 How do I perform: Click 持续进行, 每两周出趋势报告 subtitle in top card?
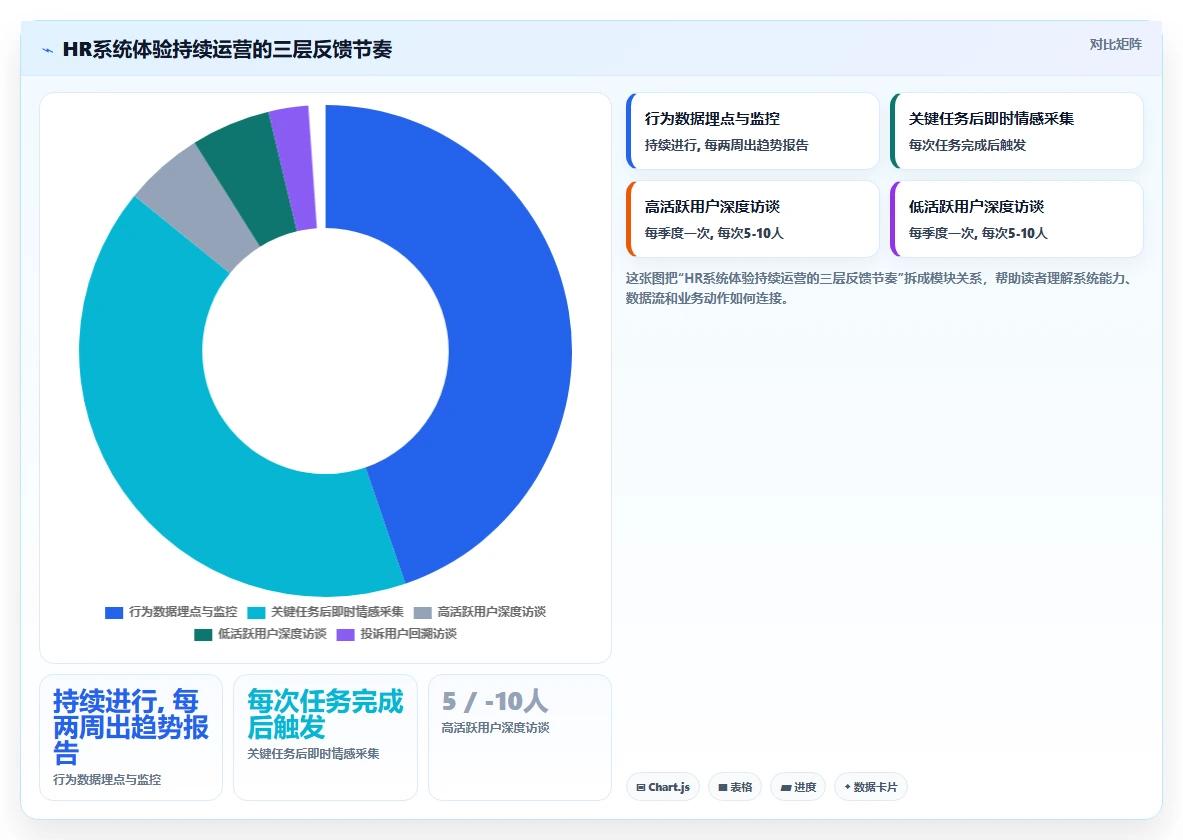pyautogui.click(x=727, y=146)
